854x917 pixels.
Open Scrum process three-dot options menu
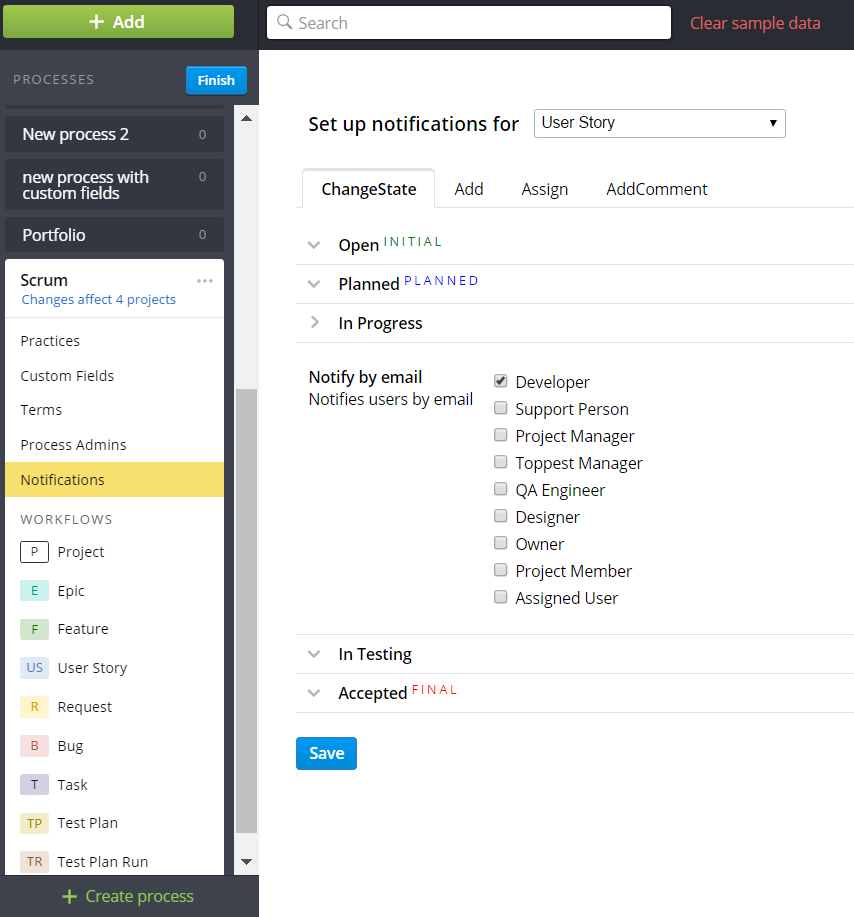(205, 281)
